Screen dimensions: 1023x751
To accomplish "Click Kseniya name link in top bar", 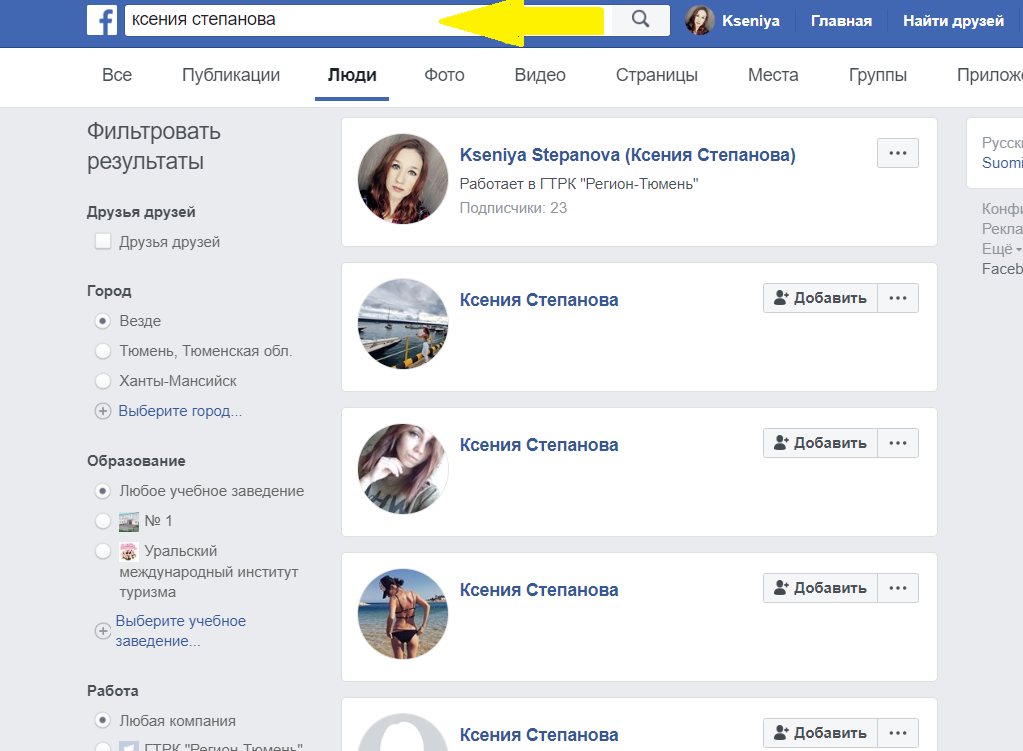I will (x=750, y=21).
